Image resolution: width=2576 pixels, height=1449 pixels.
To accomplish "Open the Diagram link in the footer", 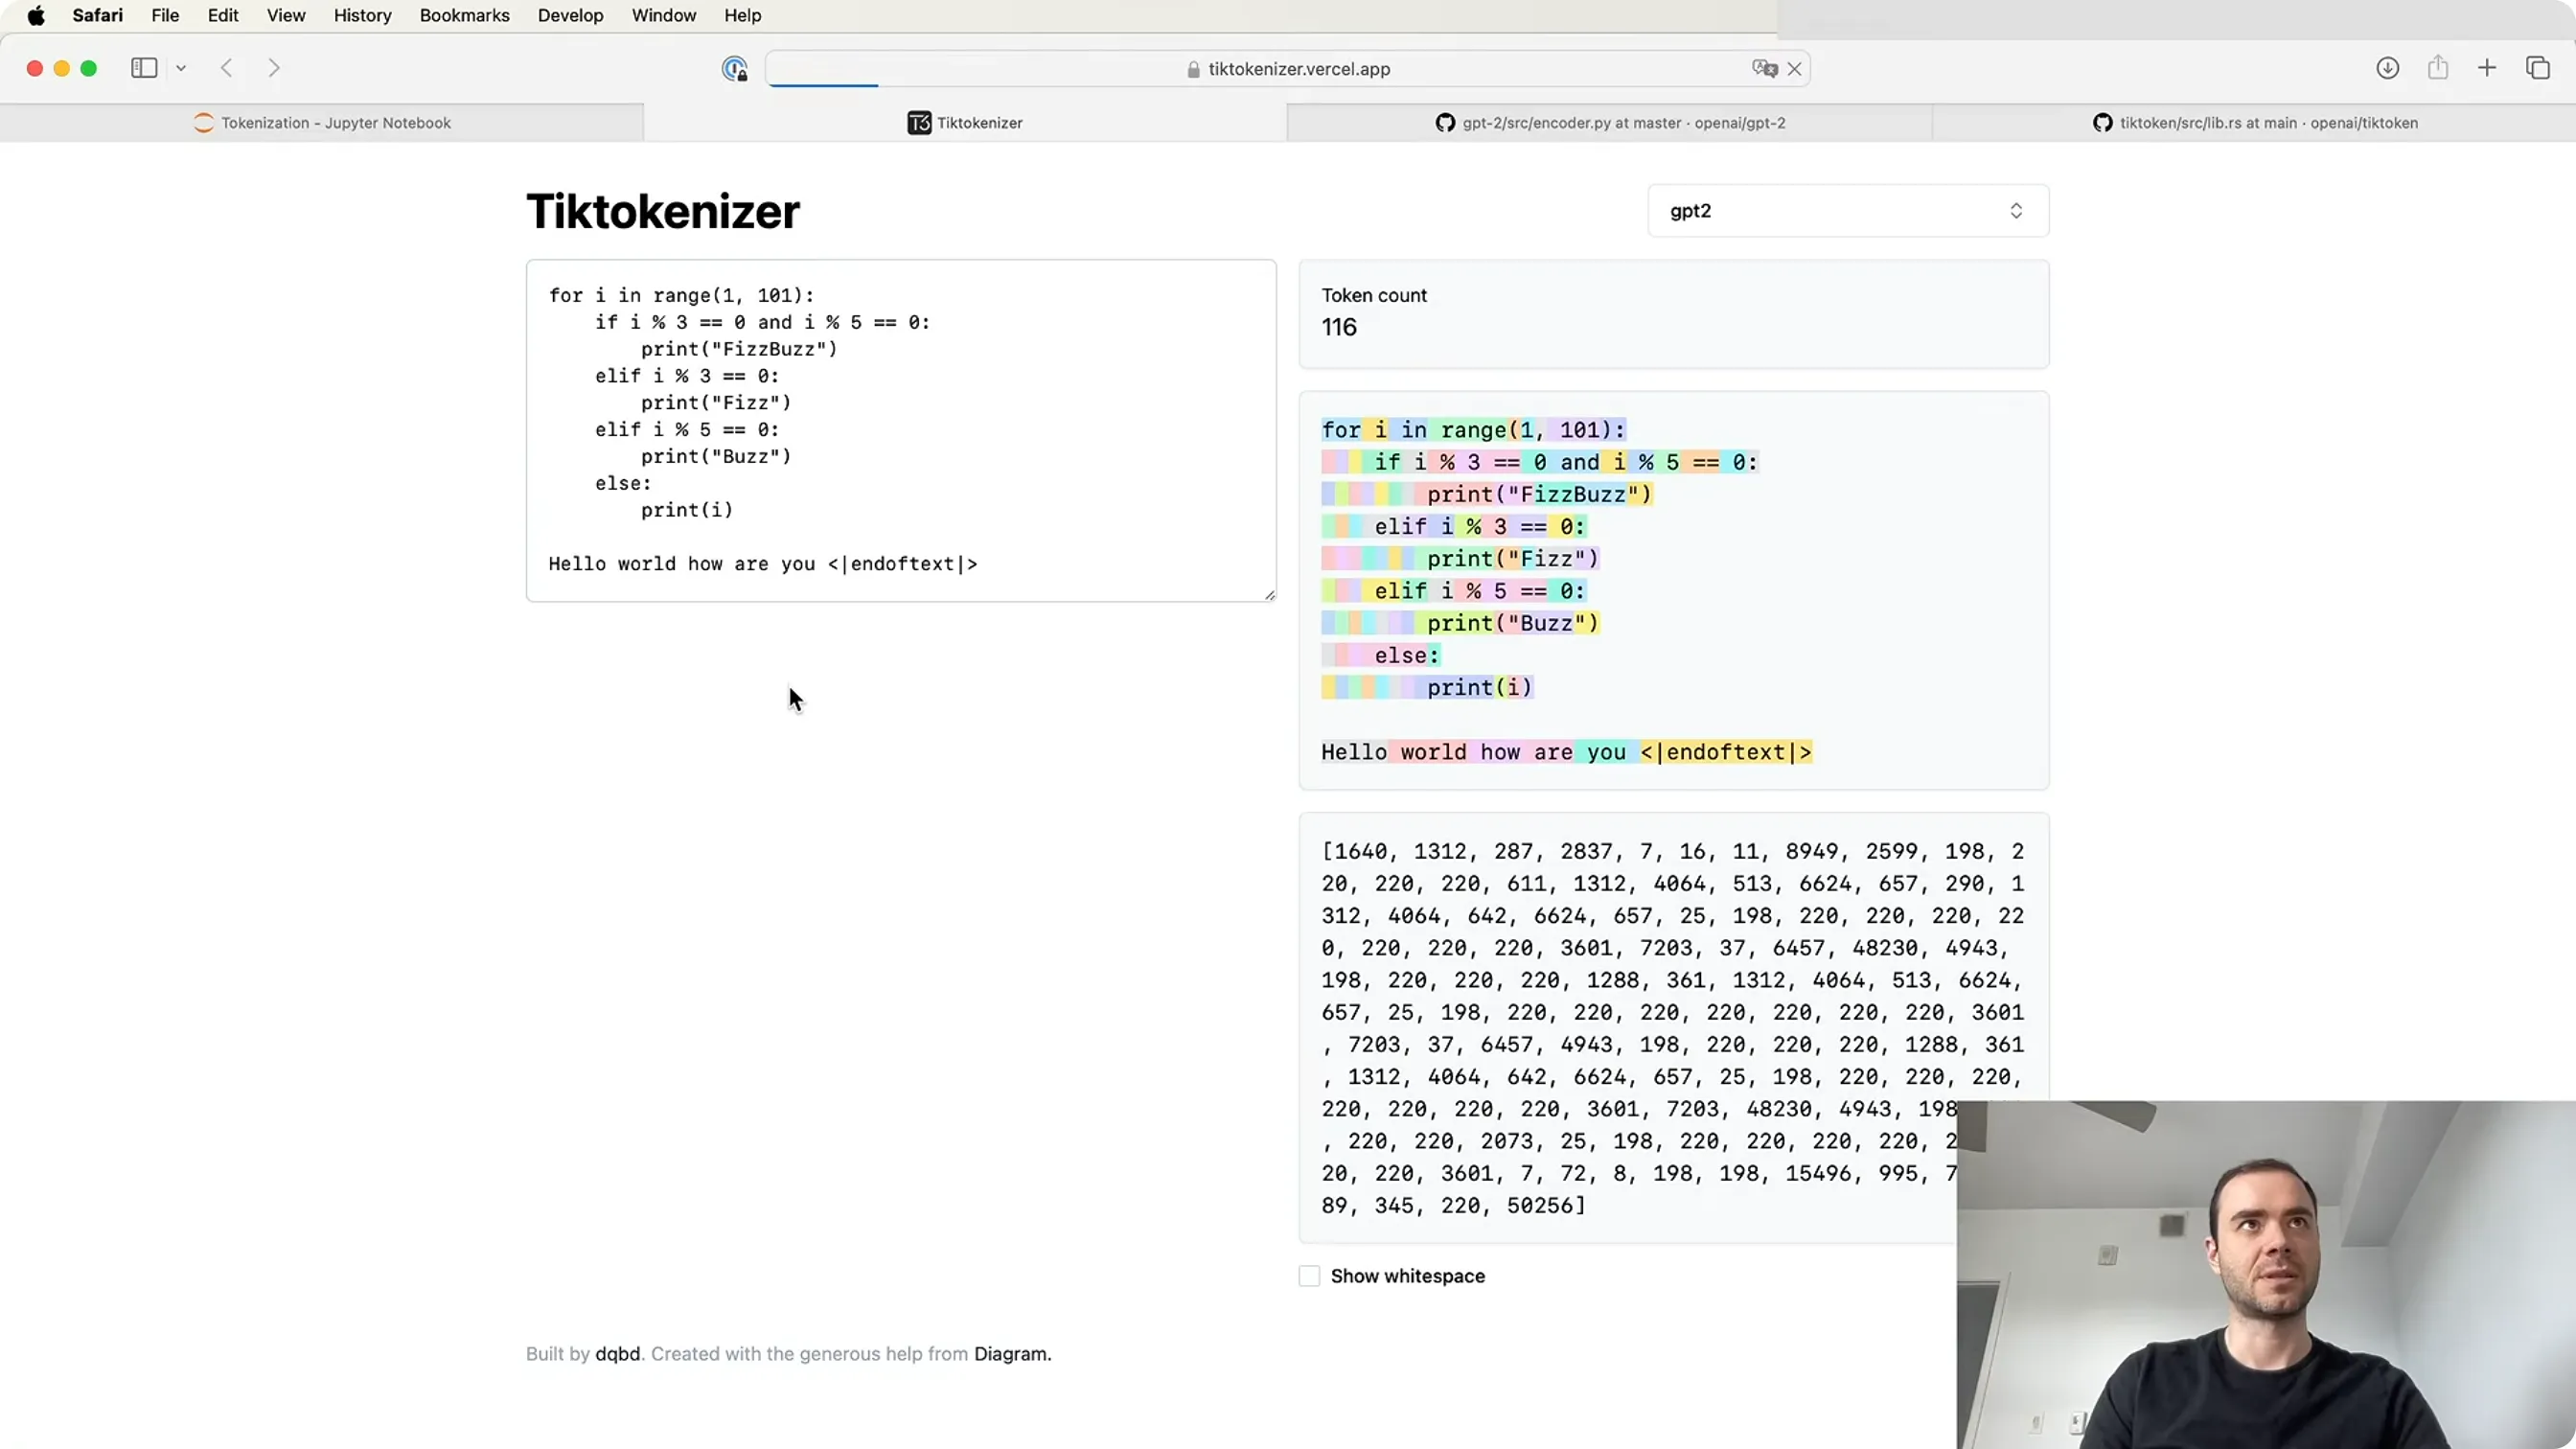I will point(1012,1354).
